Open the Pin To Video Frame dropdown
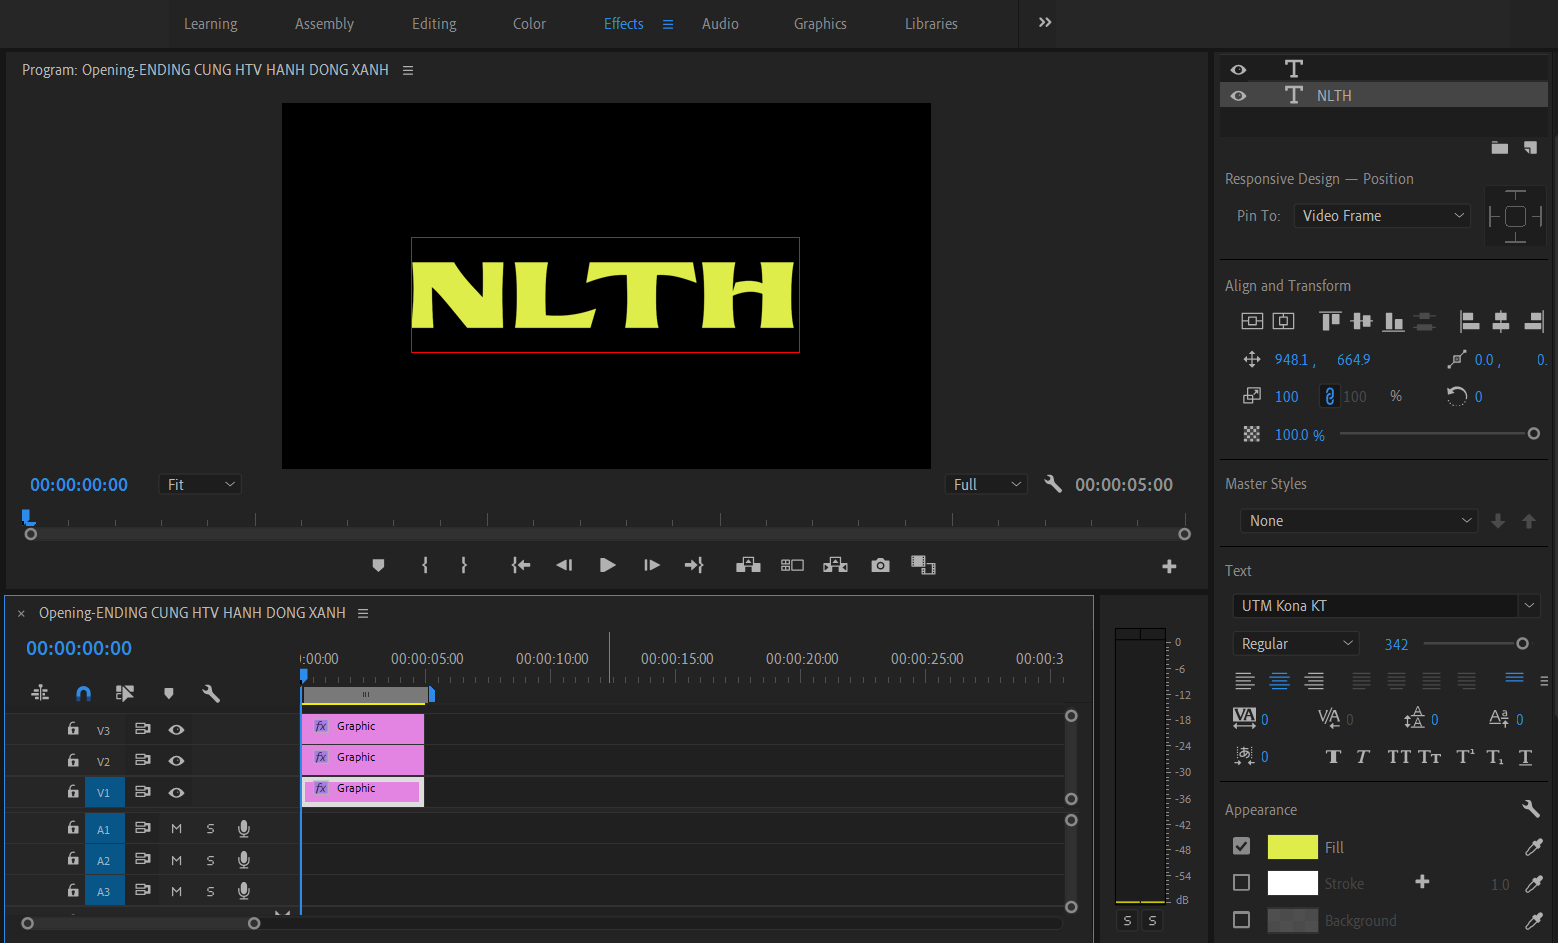 click(1382, 216)
